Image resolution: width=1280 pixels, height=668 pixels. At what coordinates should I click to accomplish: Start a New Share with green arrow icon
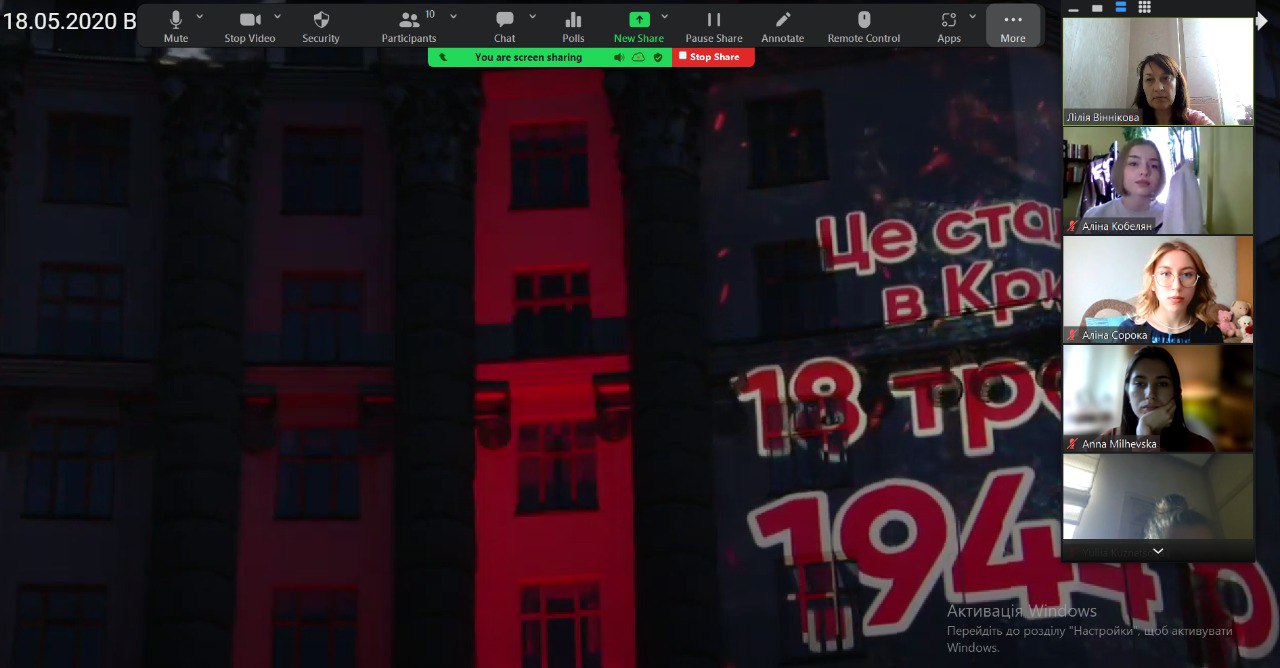(x=638, y=26)
